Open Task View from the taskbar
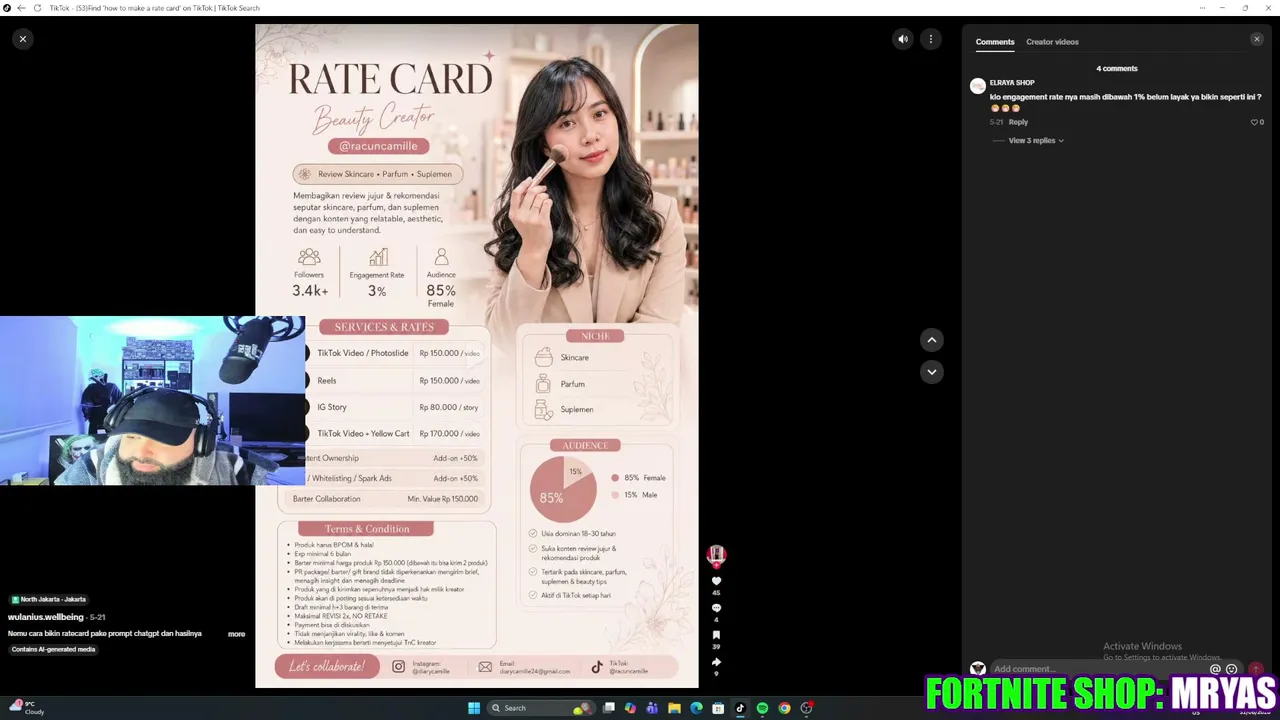Viewport: 1280px width, 720px height. pyautogui.click(x=608, y=708)
